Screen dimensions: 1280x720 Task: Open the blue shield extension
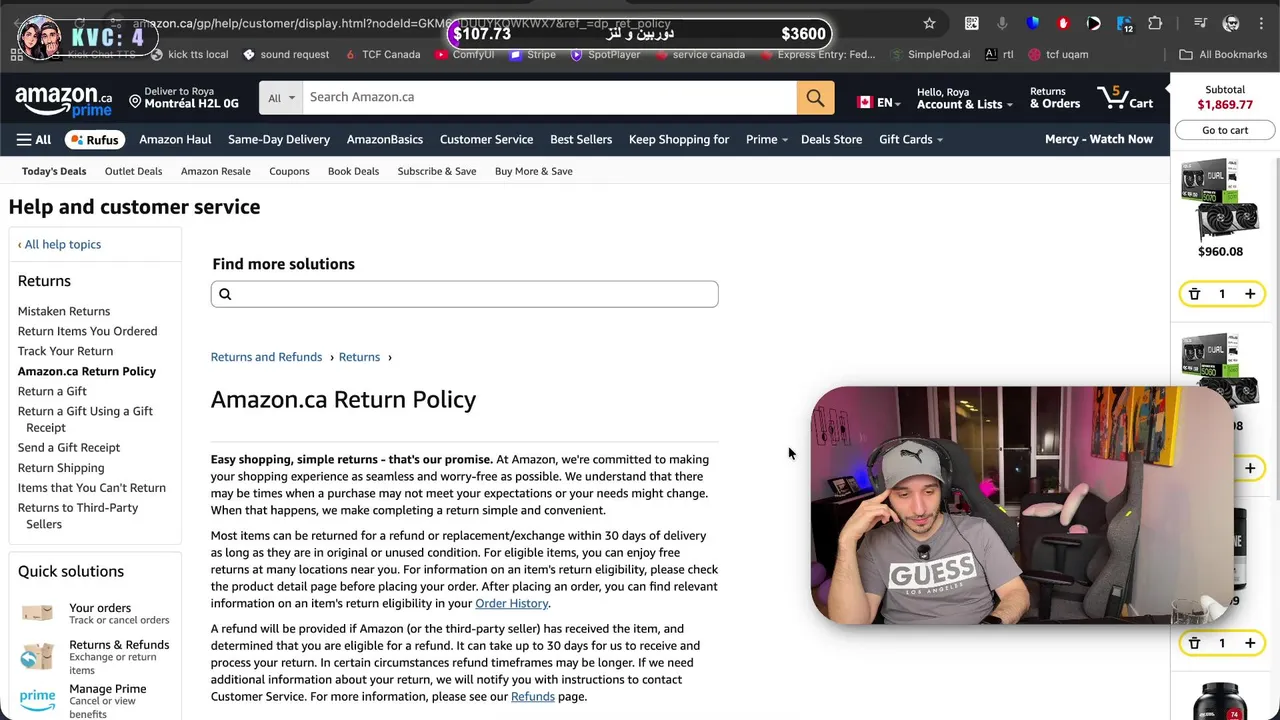[1033, 23]
